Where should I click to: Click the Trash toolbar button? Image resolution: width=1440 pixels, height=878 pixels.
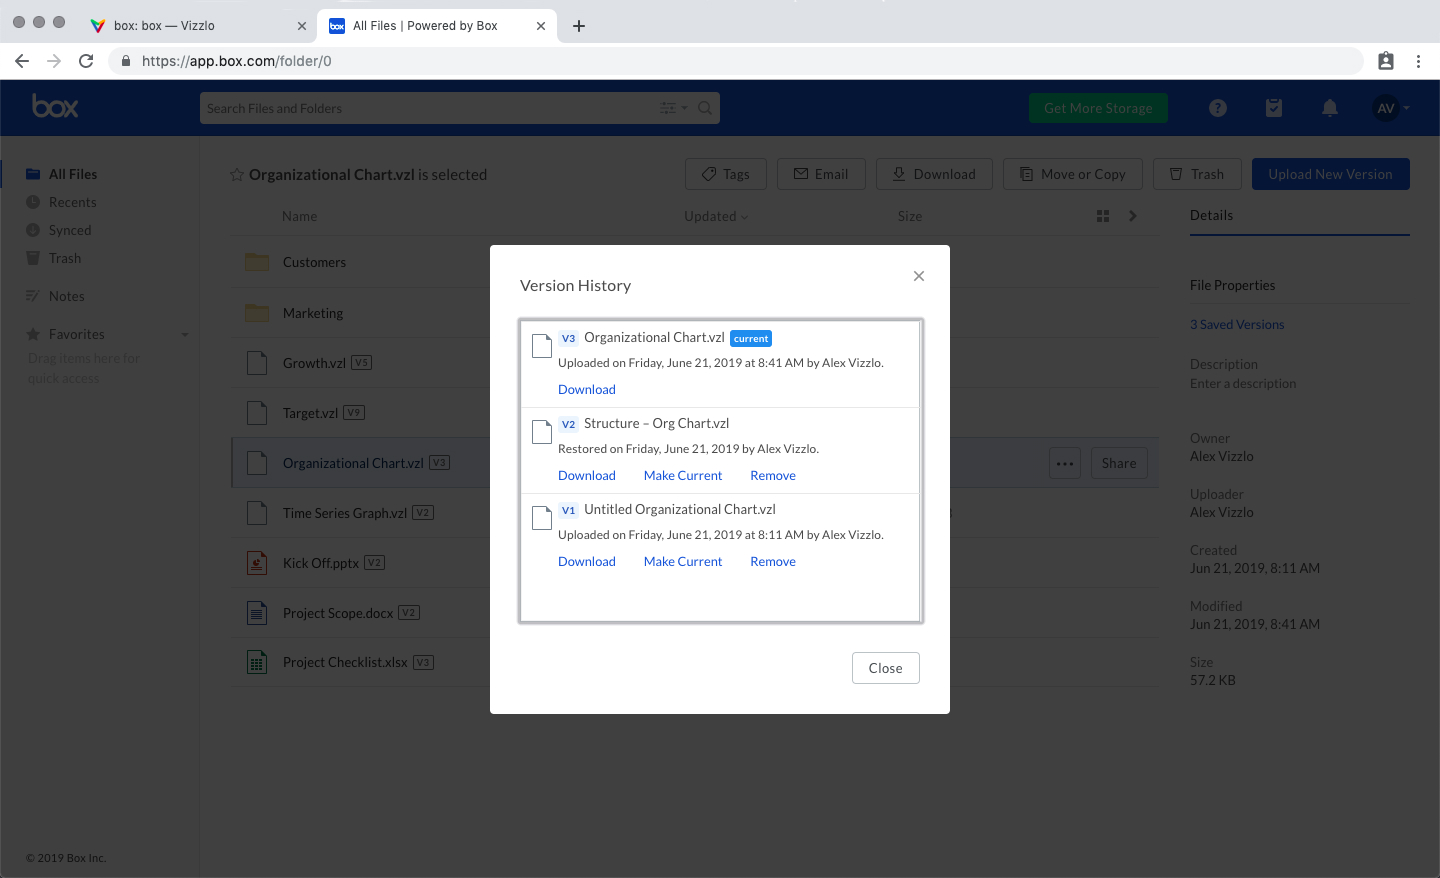coord(1197,174)
